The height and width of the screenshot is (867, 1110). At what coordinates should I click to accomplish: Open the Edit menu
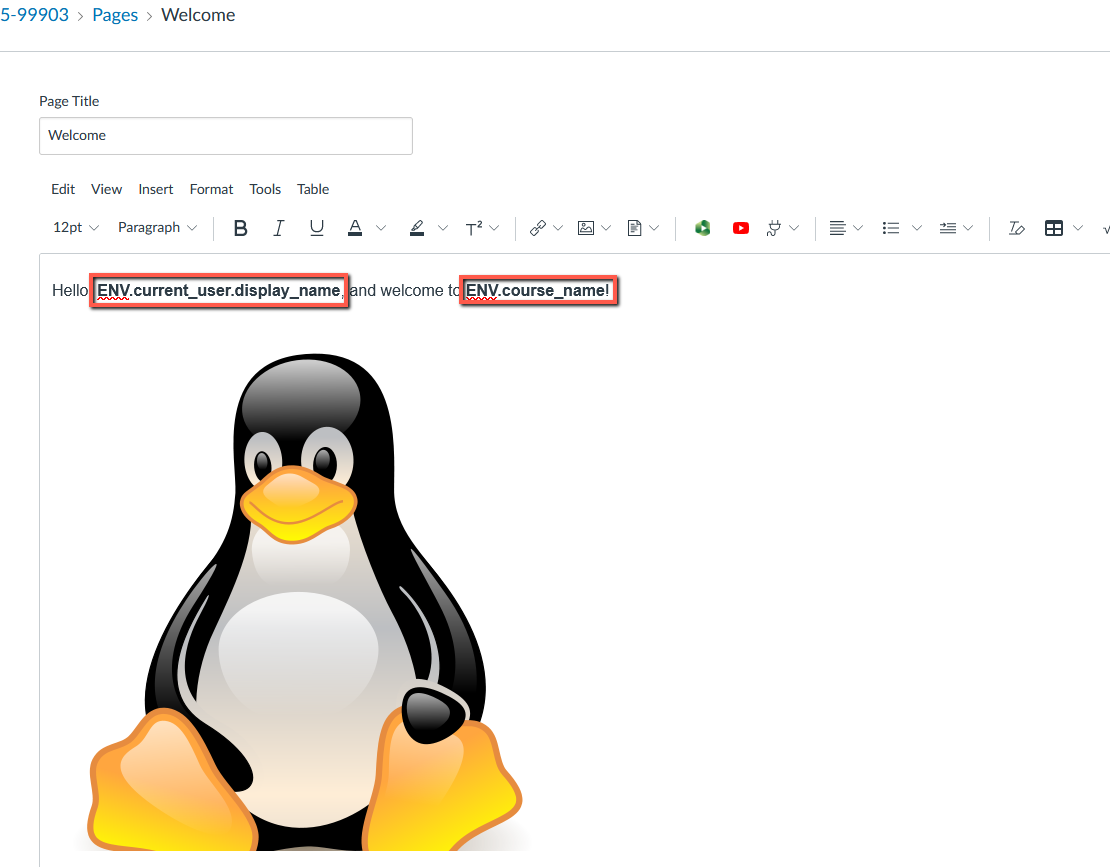coord(63,190)
